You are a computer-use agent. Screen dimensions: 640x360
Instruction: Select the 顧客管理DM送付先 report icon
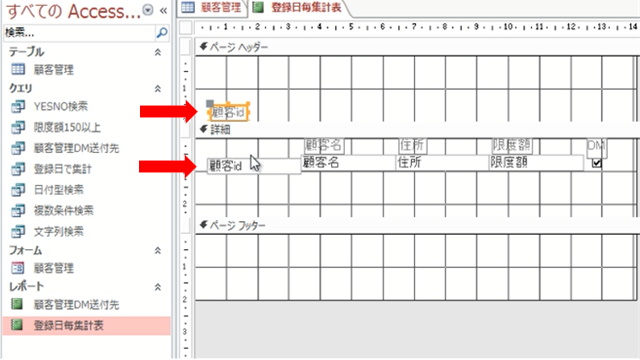(x=17, y=304)
